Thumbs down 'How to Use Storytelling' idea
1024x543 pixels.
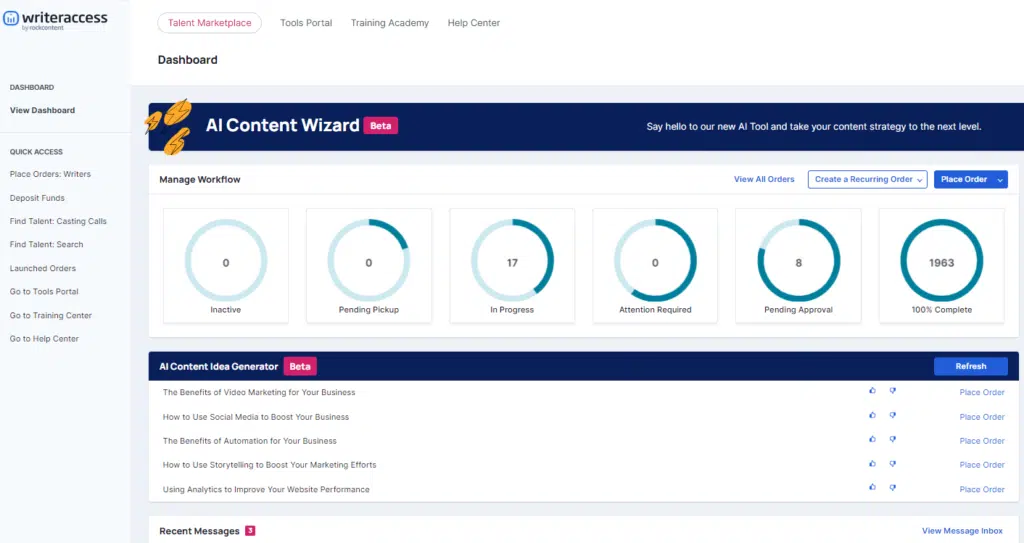(x=893, y=463)
